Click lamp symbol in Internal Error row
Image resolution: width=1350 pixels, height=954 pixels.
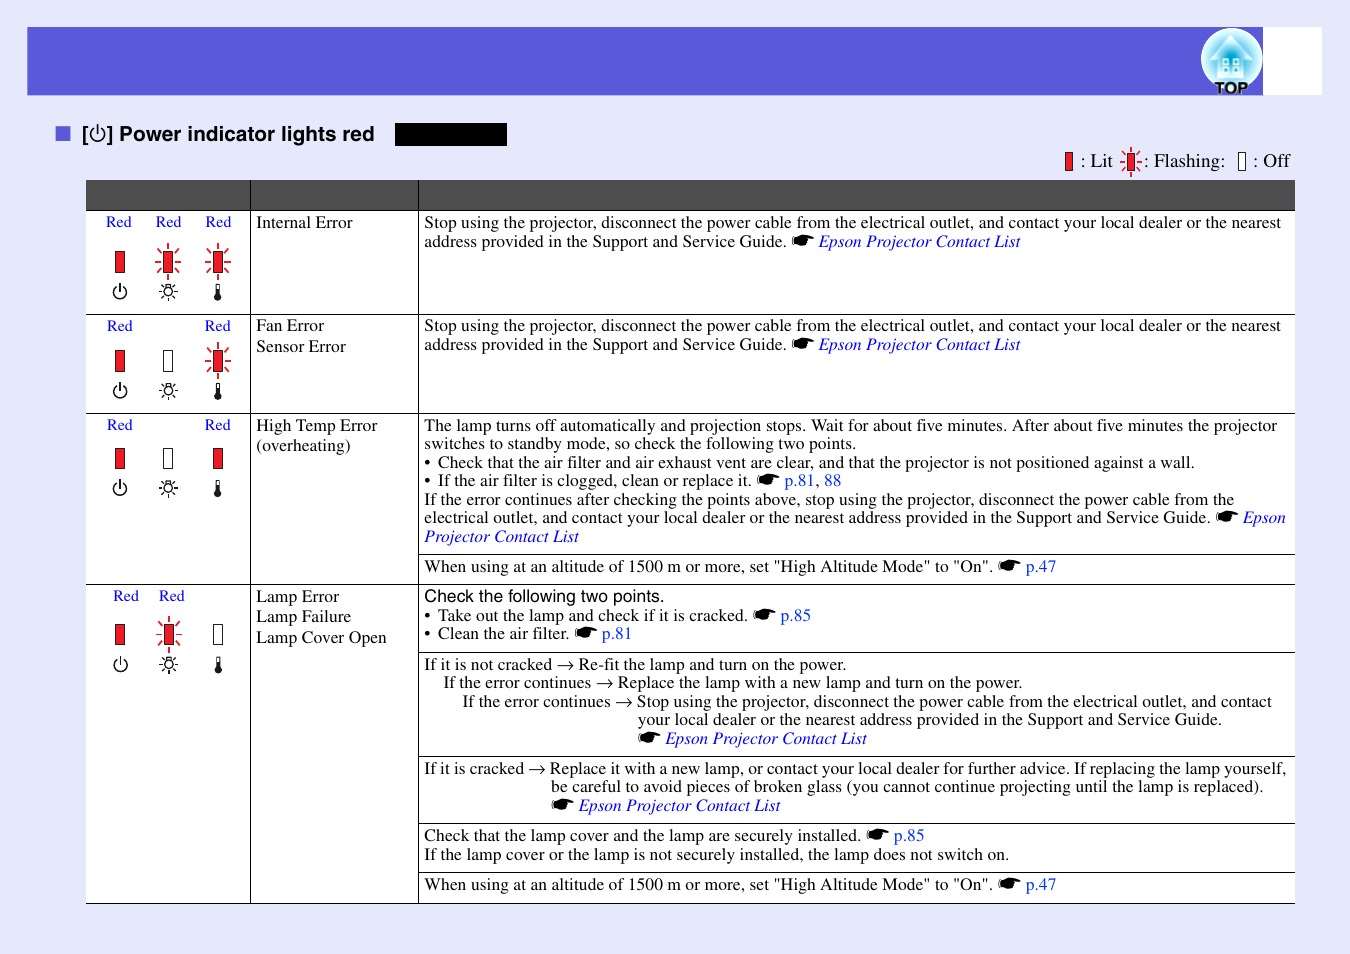pyautogui.click(x=168, y=292)
